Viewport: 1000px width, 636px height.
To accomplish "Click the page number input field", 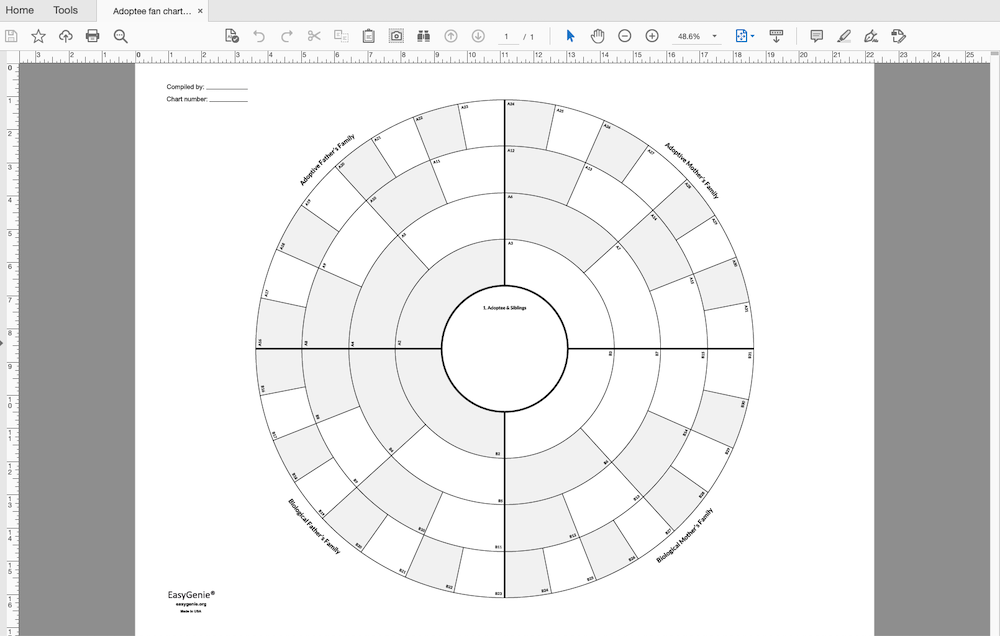I will click(507, 37).
